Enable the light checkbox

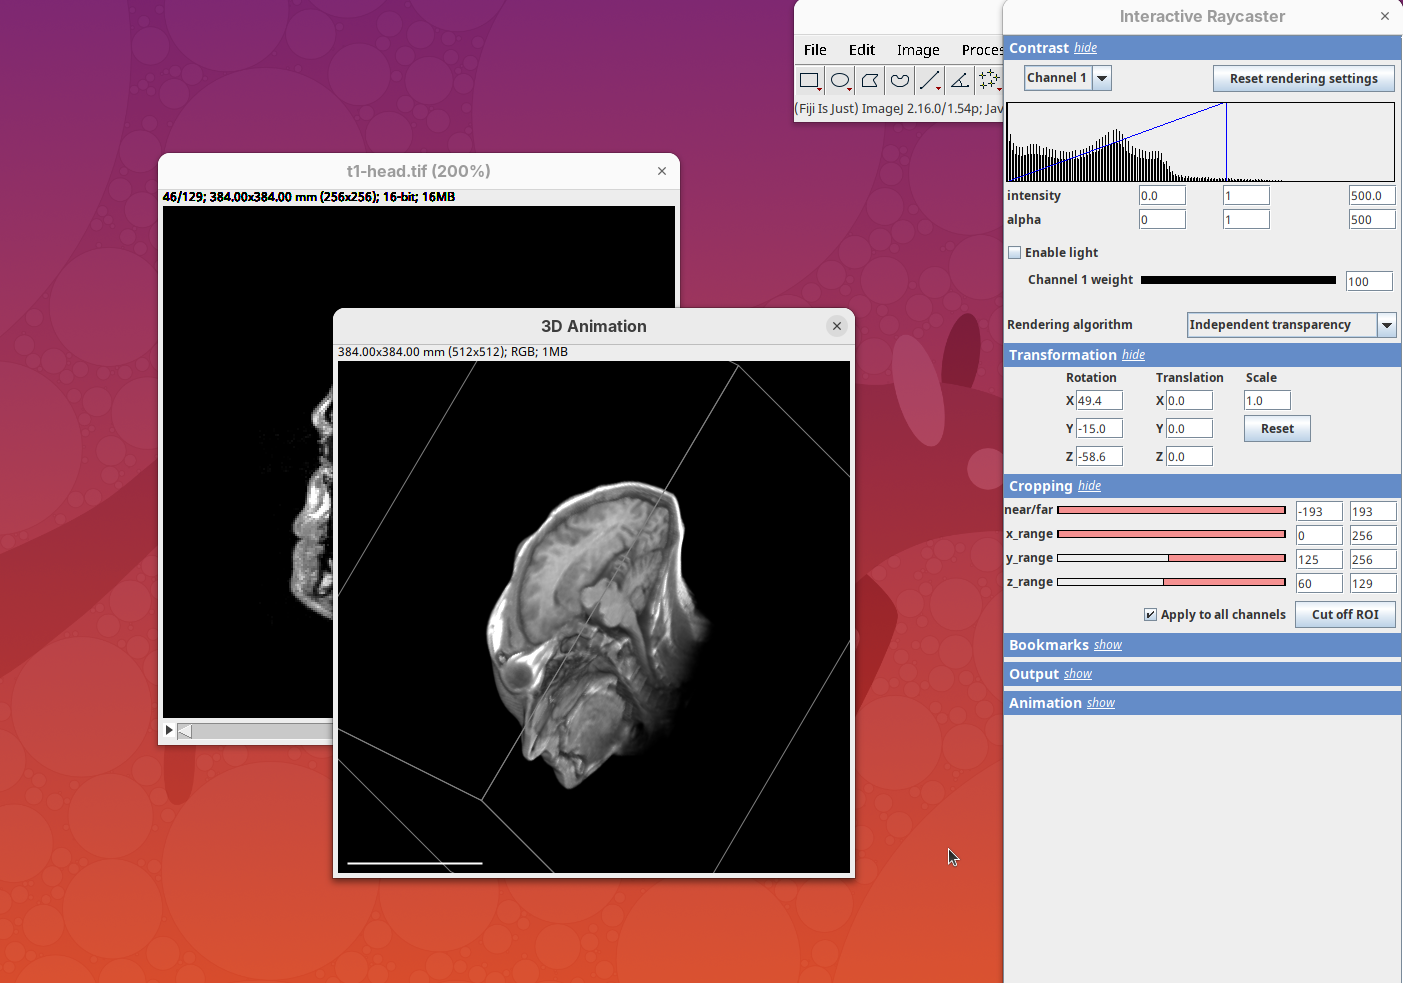[1015, 253]
